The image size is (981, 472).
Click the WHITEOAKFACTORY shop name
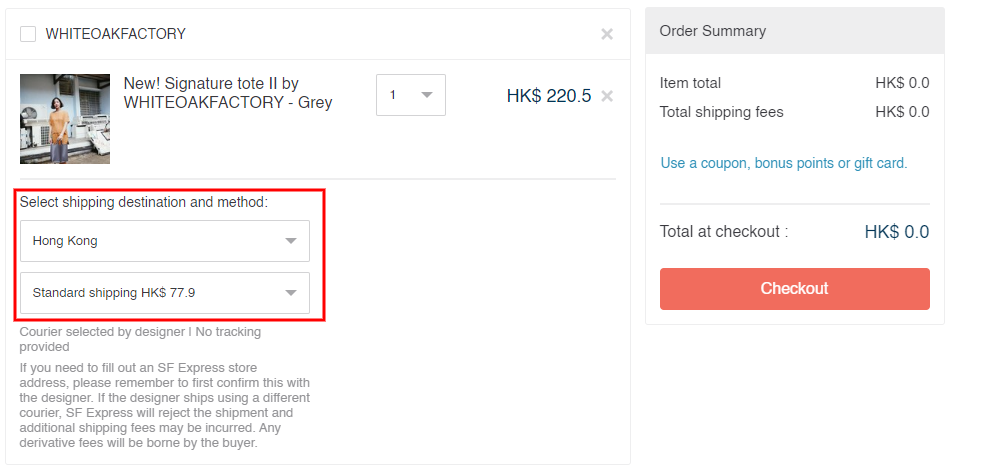116,34
